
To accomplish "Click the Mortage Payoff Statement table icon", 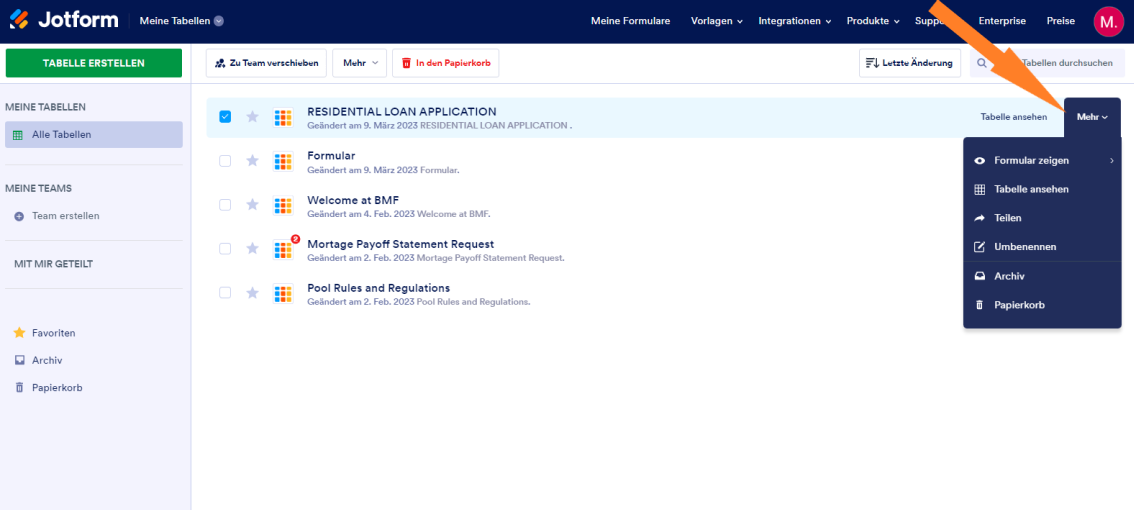I will 283,249.
